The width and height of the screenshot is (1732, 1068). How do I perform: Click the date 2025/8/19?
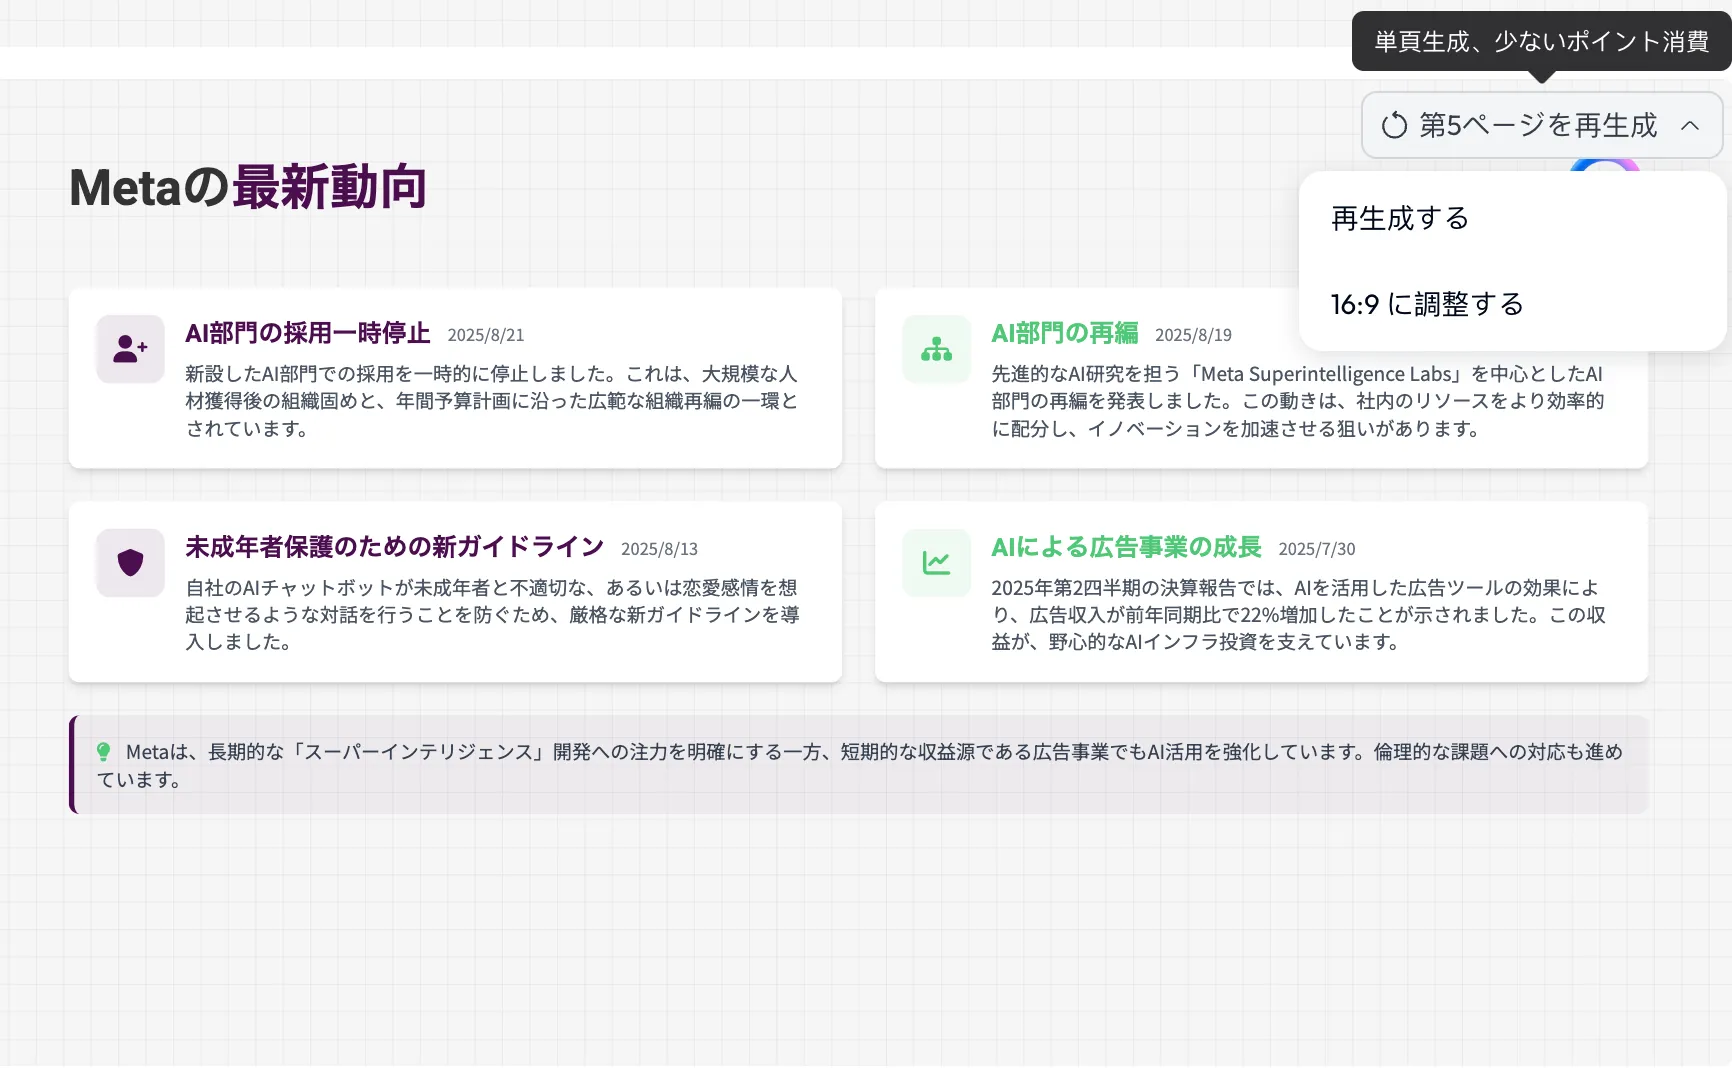coord(1193,335)
